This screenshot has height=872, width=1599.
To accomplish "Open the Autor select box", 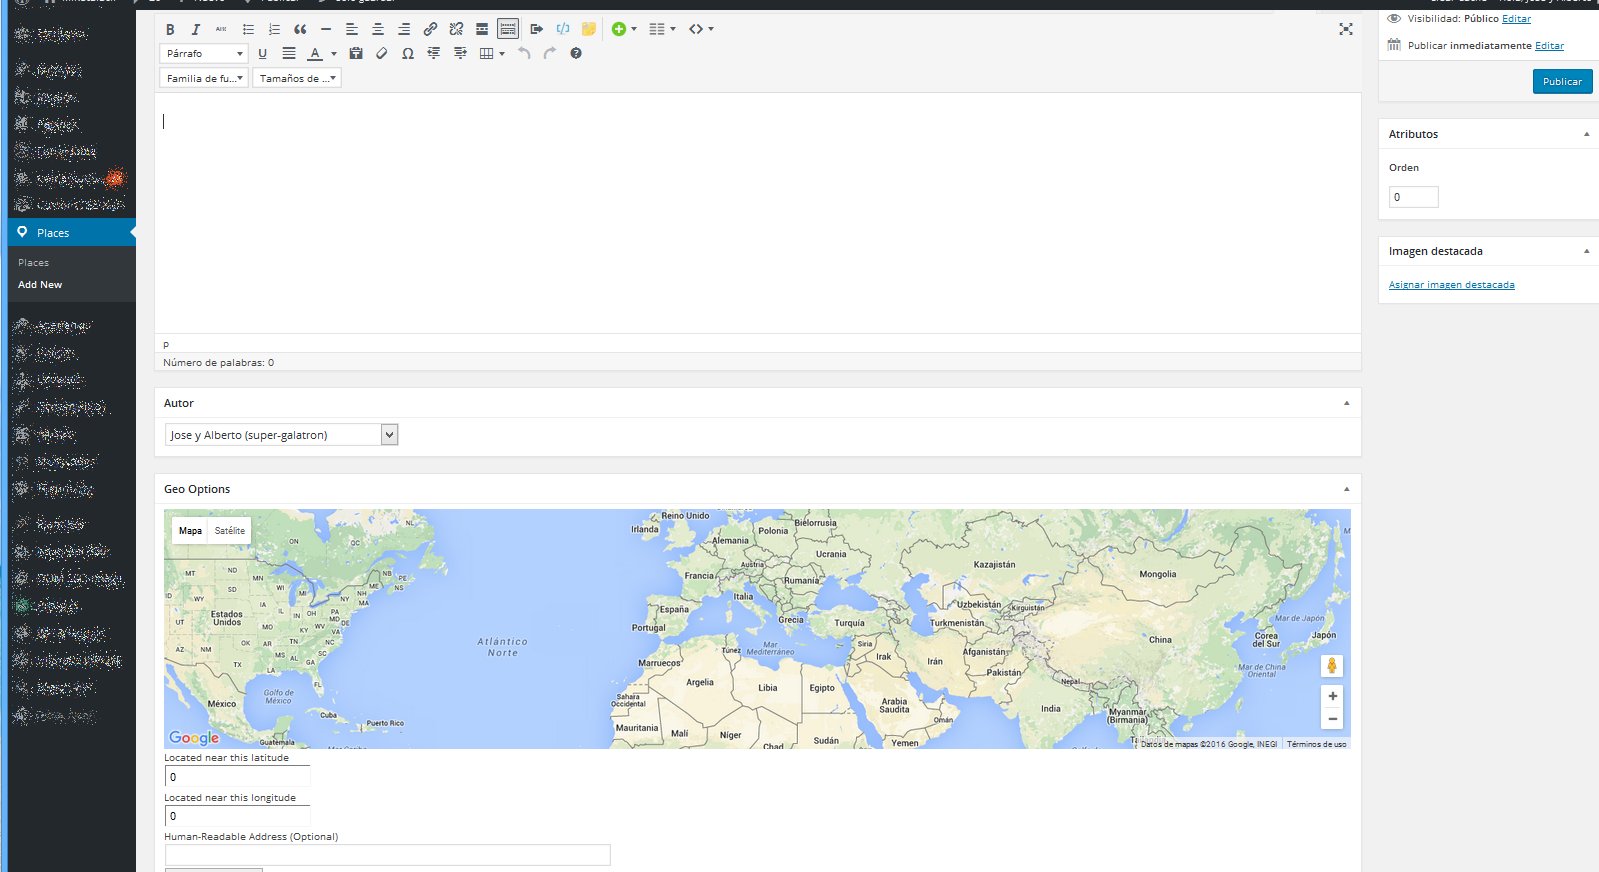I will [x=281, y=435].
